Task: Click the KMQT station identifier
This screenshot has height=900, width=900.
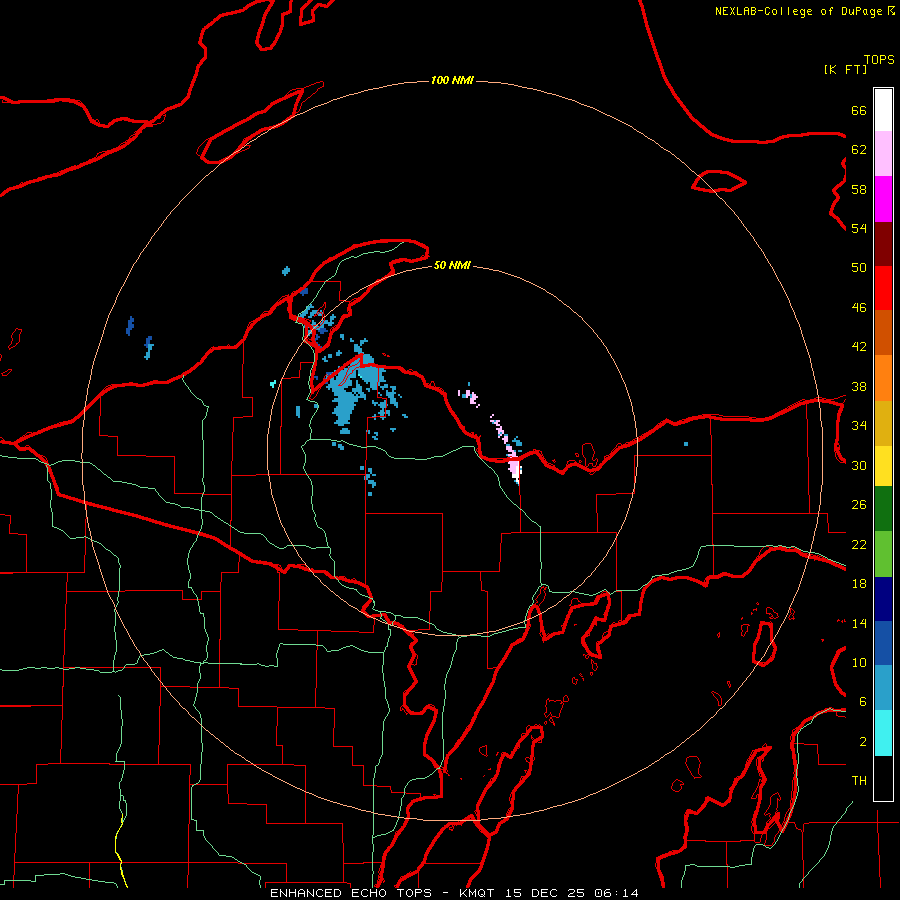Action: pyautogui.click(x=477, y=893)
